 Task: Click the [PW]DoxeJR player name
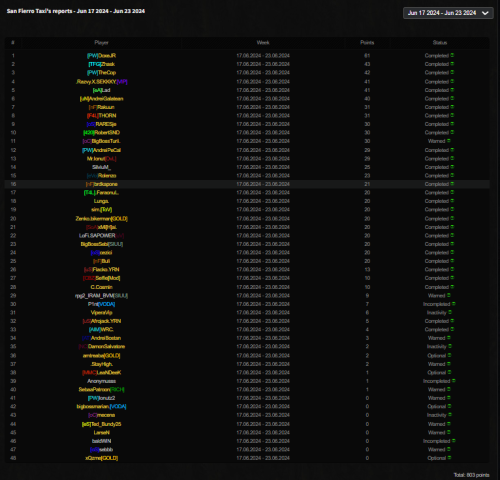(101, 56)
